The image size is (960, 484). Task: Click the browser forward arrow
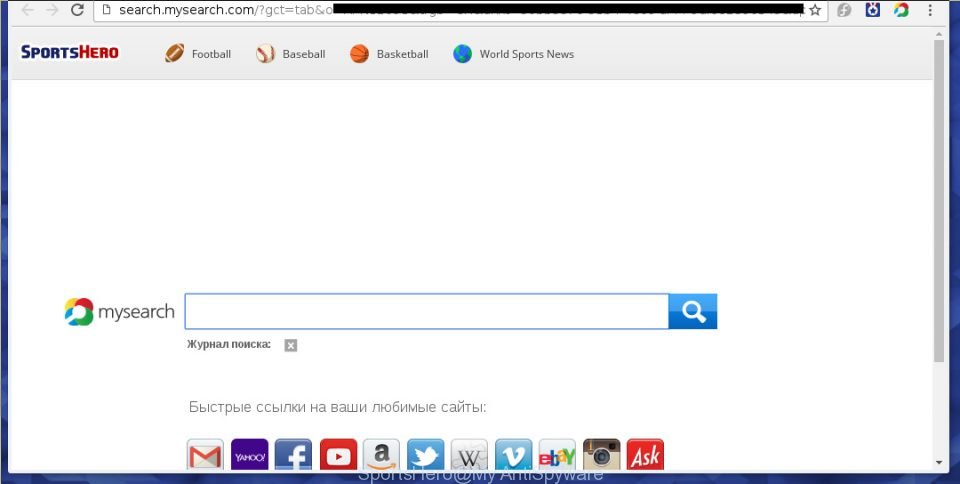[x=53, y=10]
